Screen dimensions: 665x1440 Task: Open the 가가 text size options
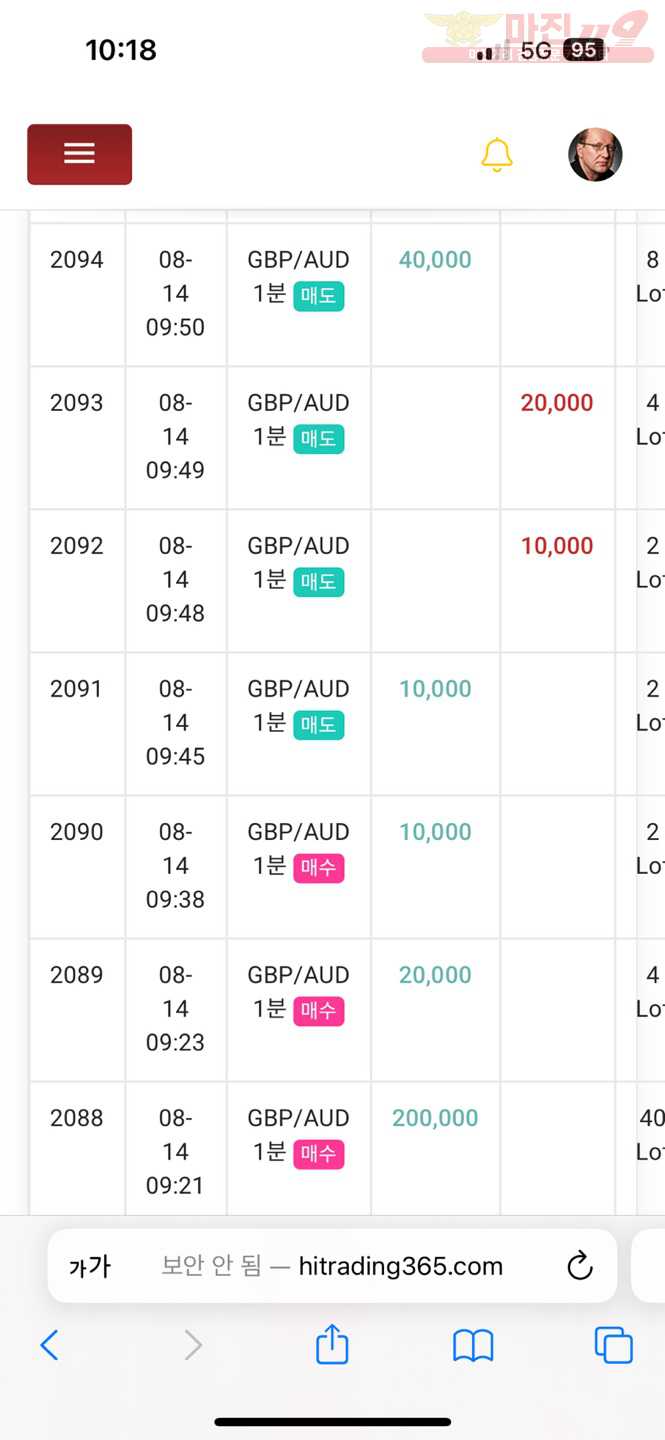pos(89,1267)
